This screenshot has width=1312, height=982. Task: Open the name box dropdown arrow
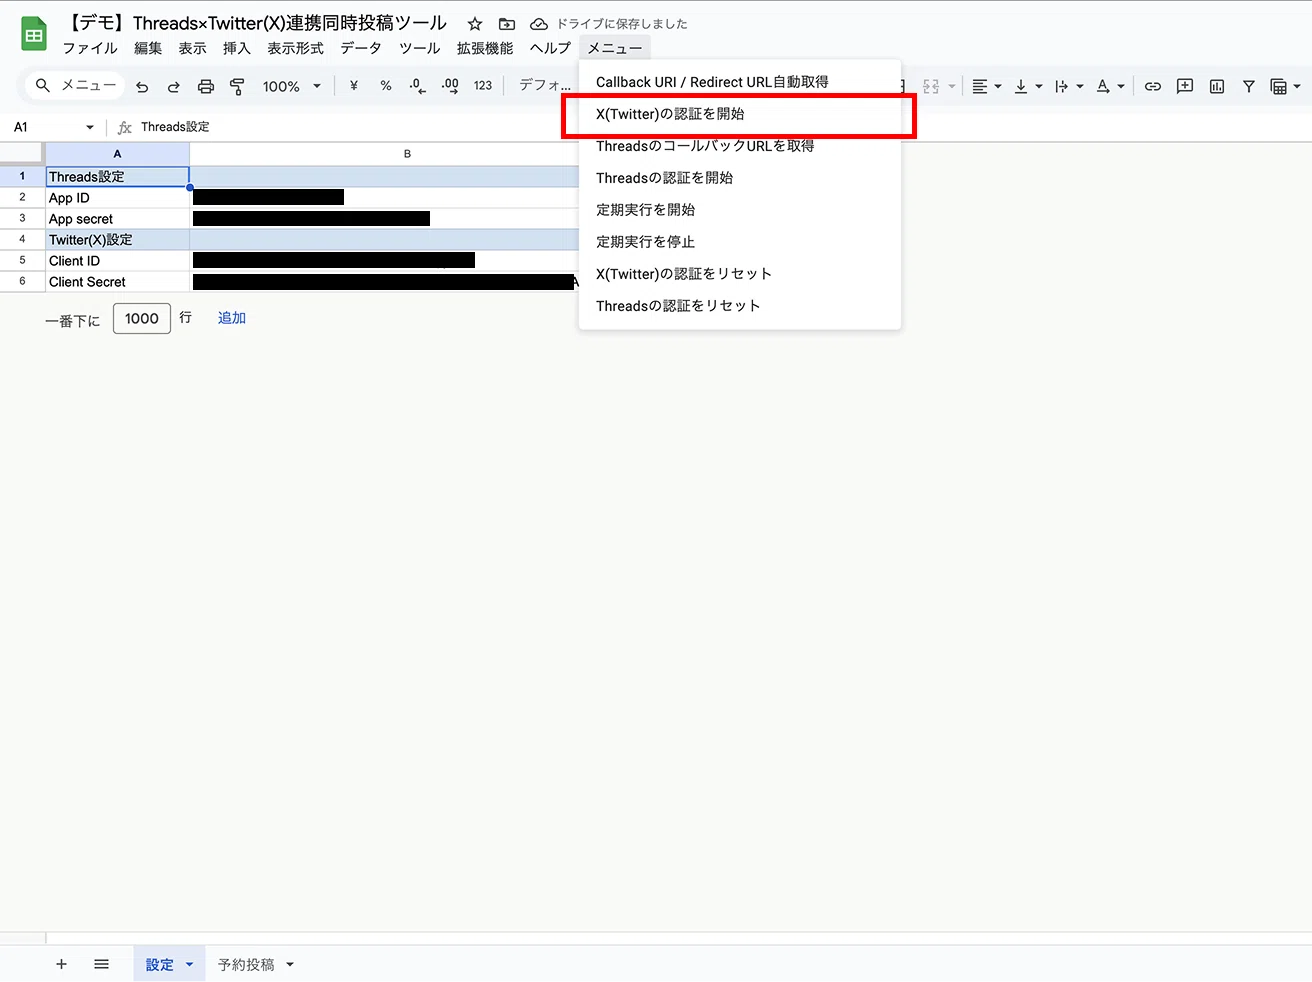[x=90, y=127]
